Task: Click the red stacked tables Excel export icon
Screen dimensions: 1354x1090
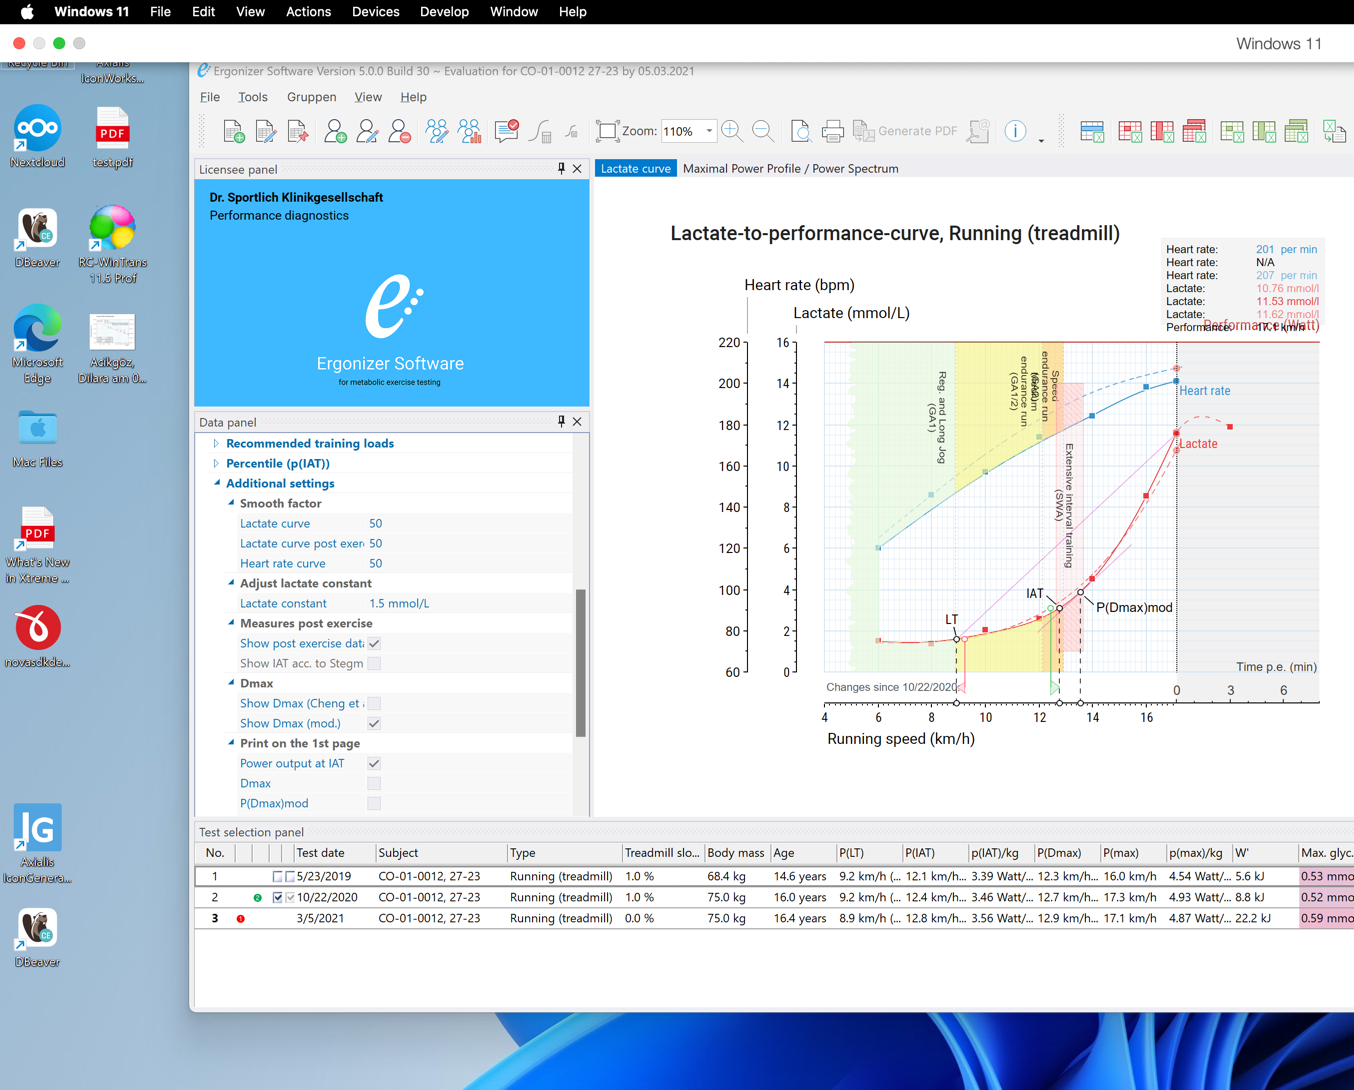Action: click(x=1194, y=131)
